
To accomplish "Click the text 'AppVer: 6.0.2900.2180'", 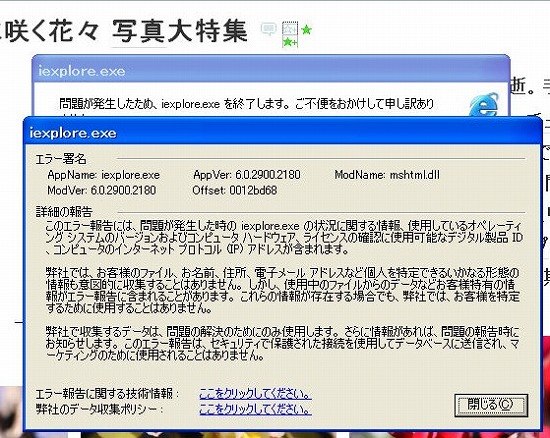I will pyautogui.click(x=247, y=175).
